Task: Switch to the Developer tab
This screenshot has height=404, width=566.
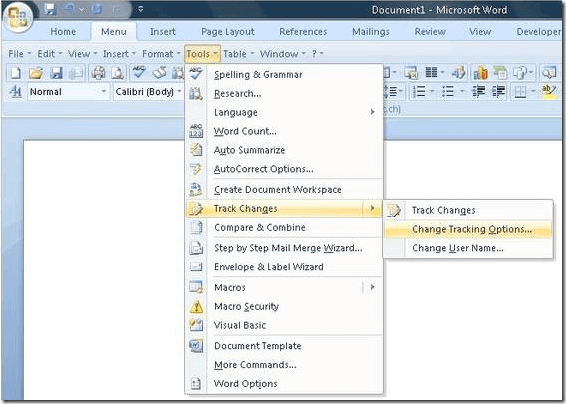Action: click(539, 32)
